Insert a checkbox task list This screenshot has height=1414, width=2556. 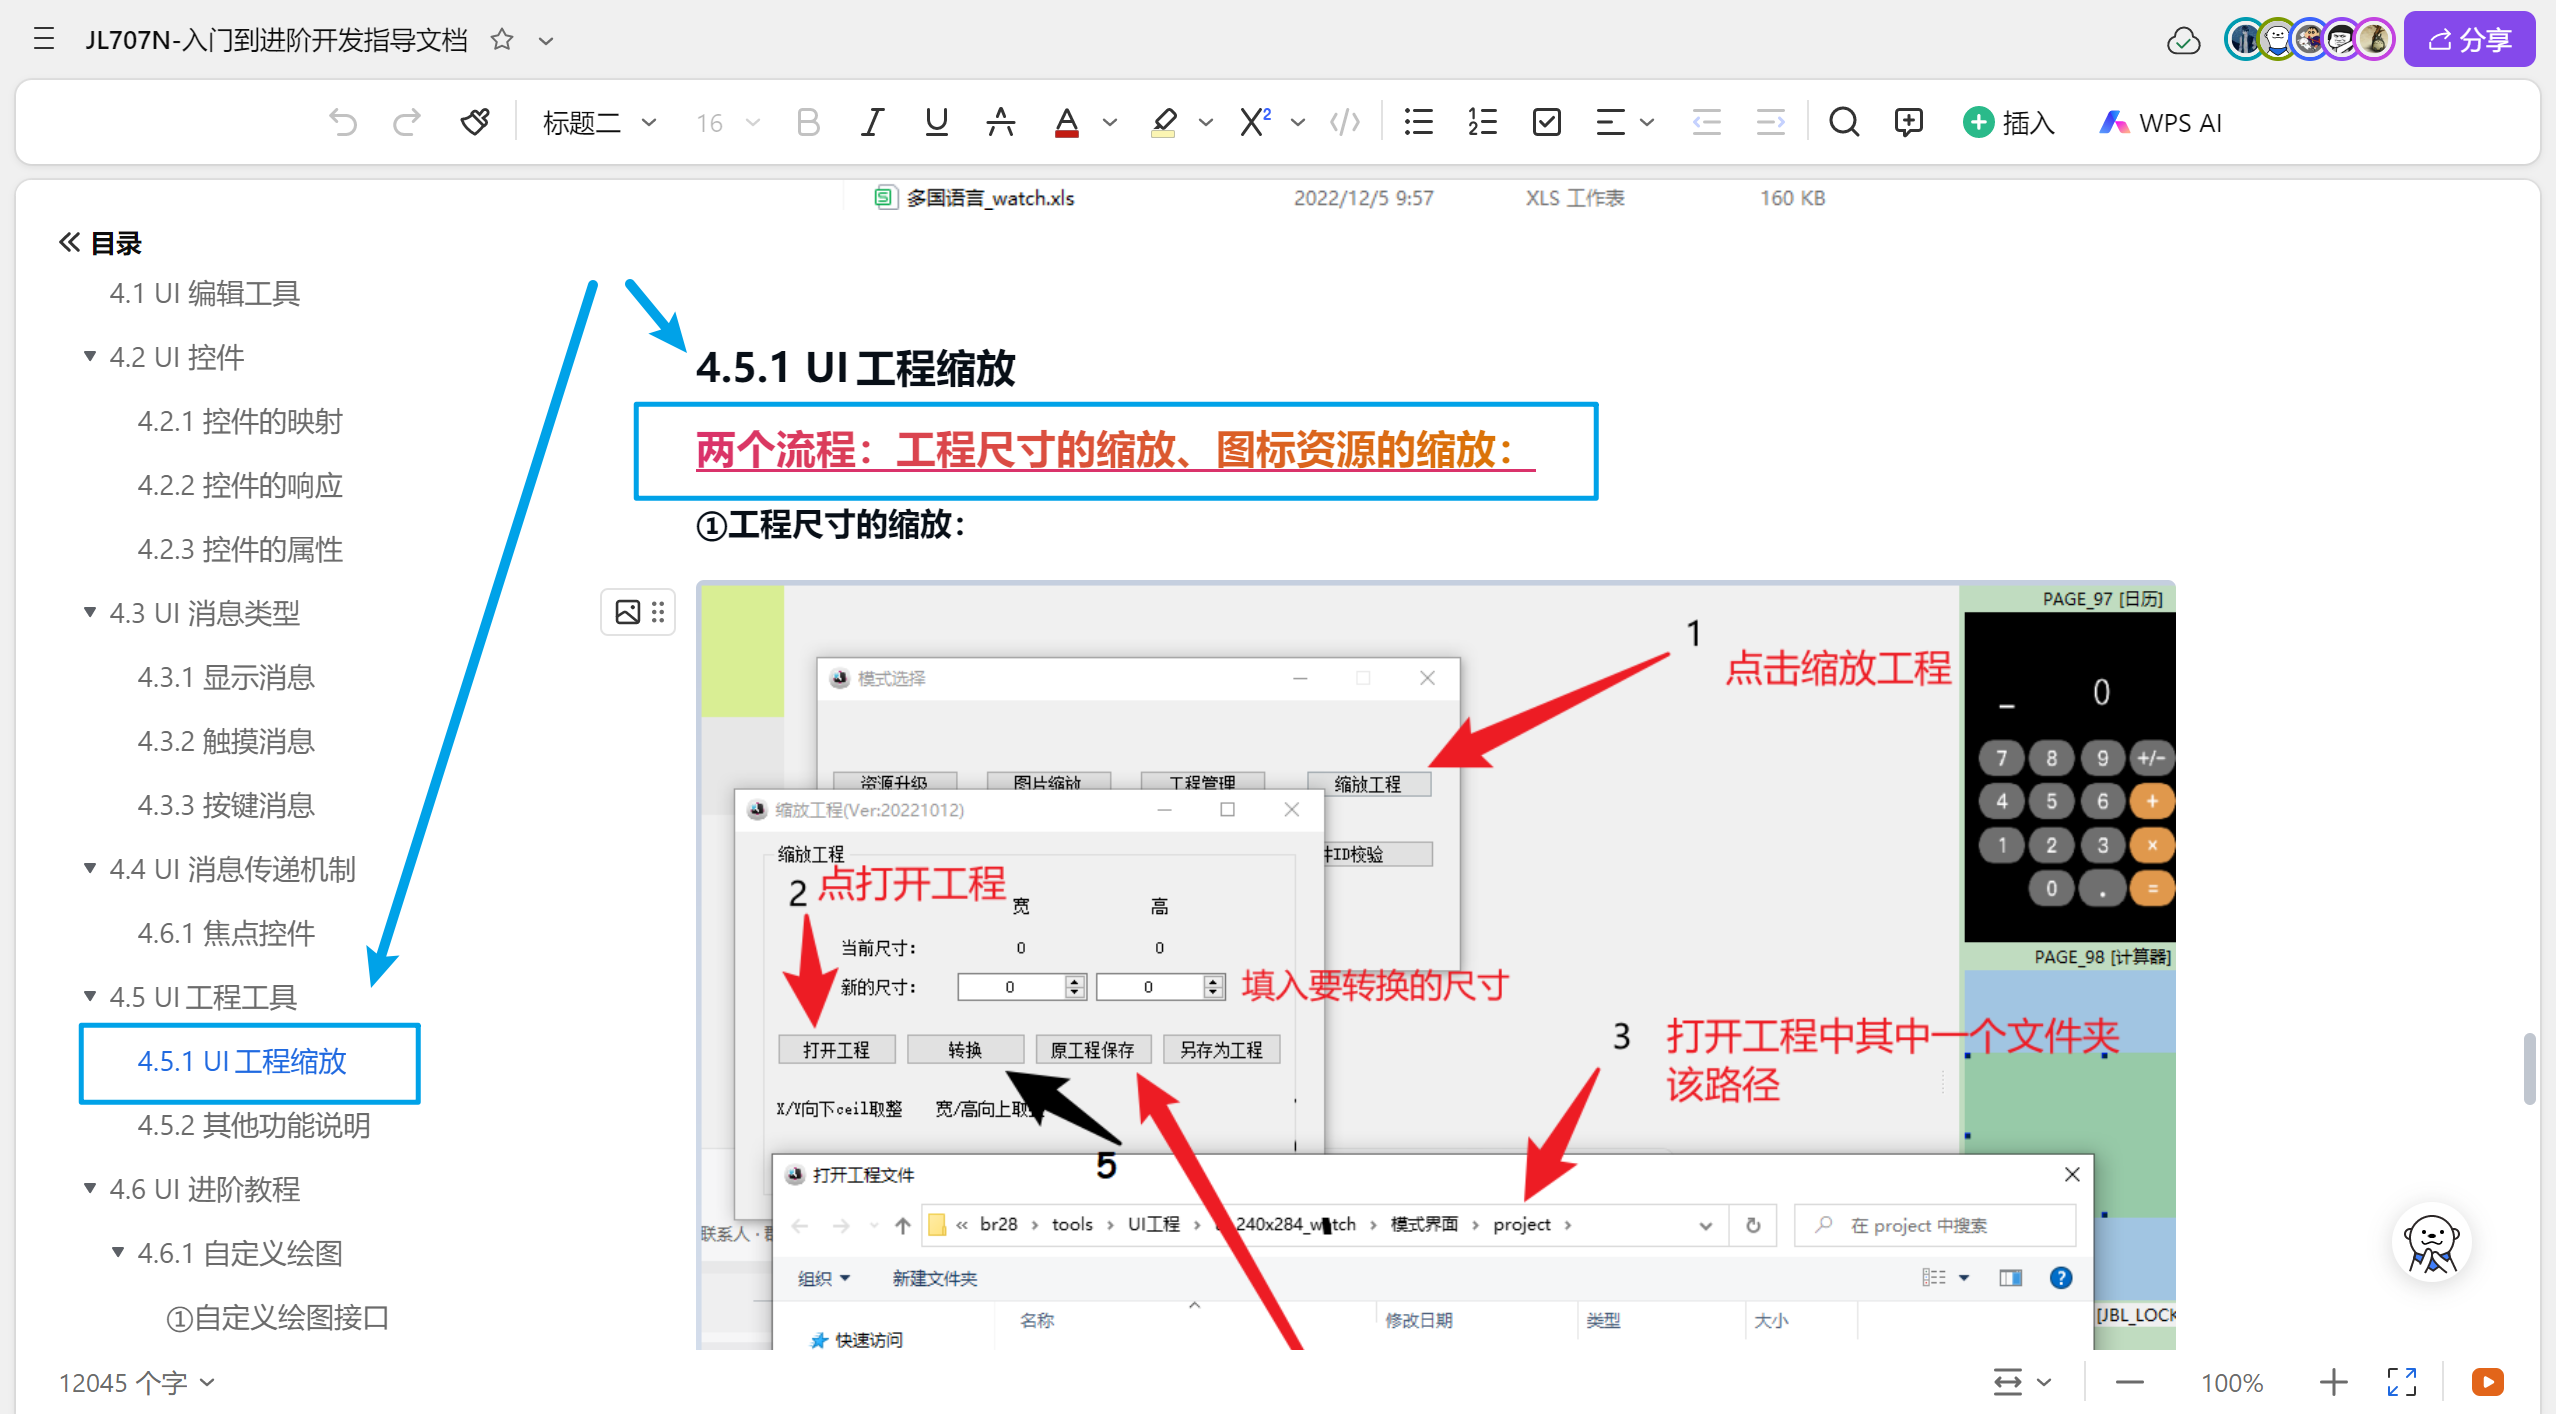1546,123
